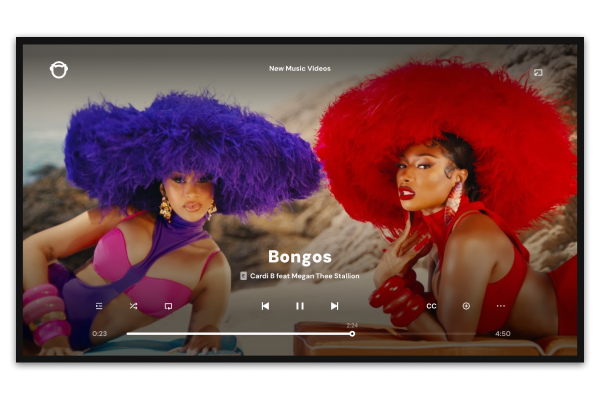This screenshot has width=600, height=400.
Task: Skip back to the previous video
Action: coord(265,306)
